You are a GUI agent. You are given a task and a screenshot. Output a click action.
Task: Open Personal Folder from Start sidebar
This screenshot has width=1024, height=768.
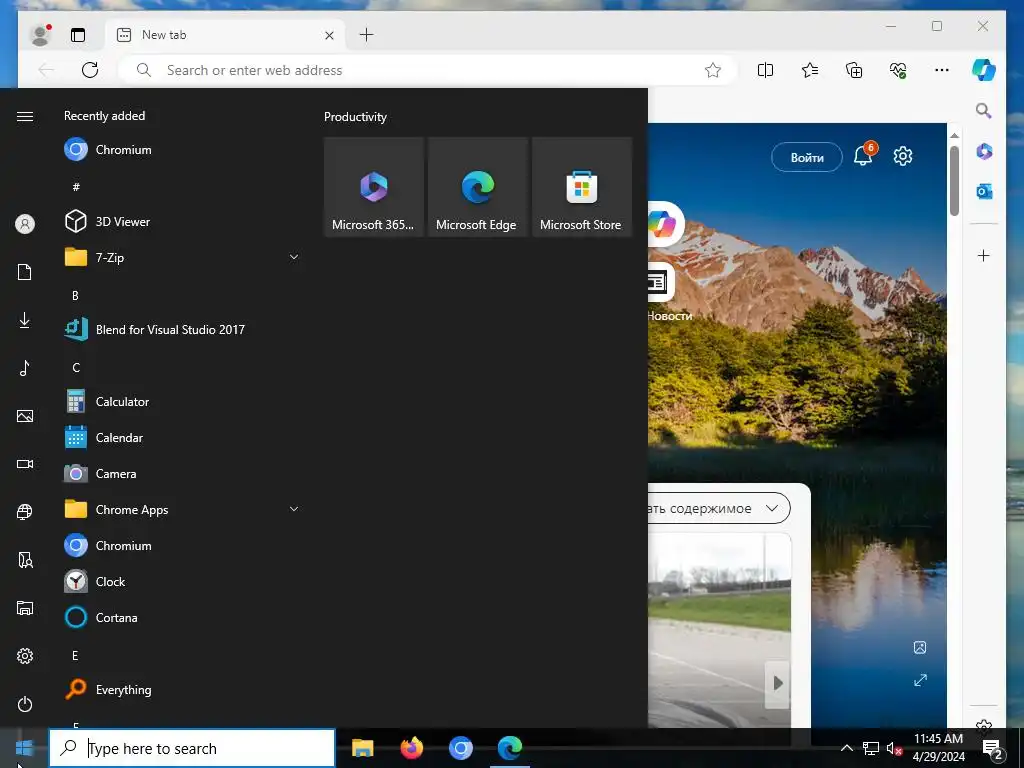pyautogui.click(x=25, y=560)
